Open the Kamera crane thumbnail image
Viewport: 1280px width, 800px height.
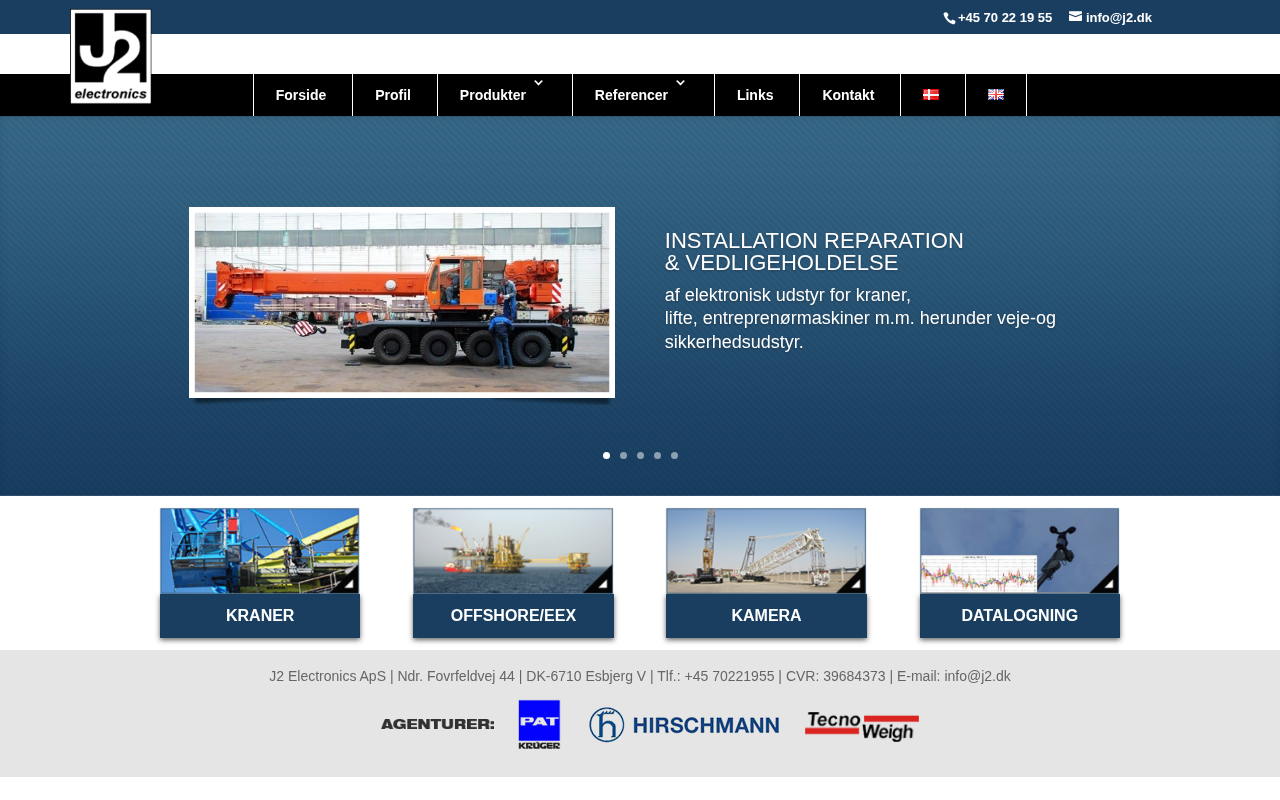point(766,551)
